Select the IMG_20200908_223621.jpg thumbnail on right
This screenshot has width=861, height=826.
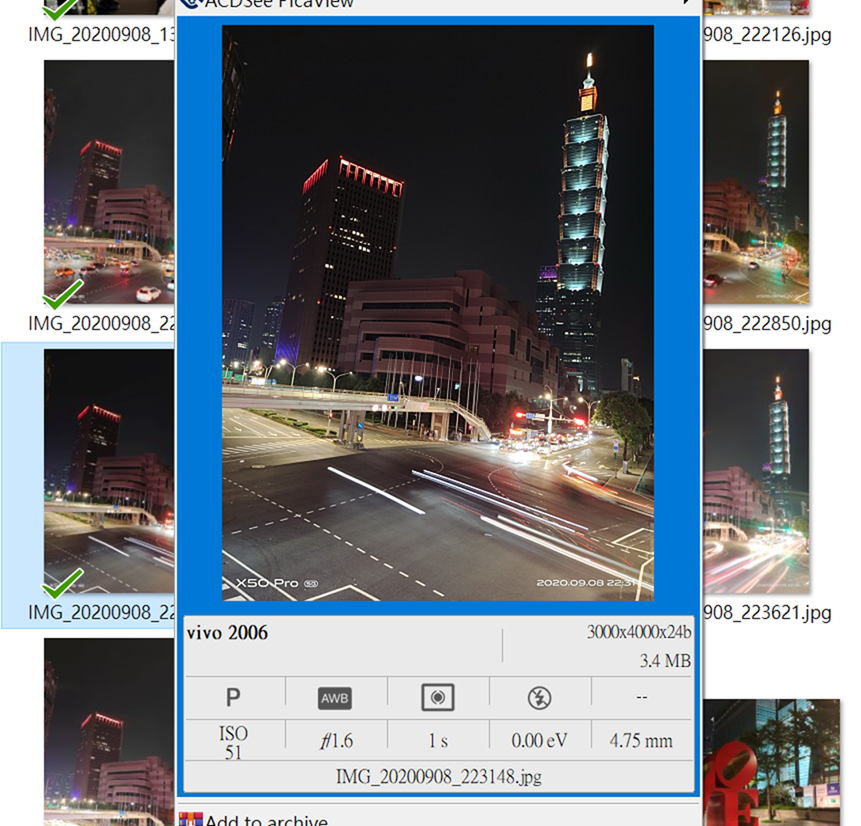tap(757, 470)
